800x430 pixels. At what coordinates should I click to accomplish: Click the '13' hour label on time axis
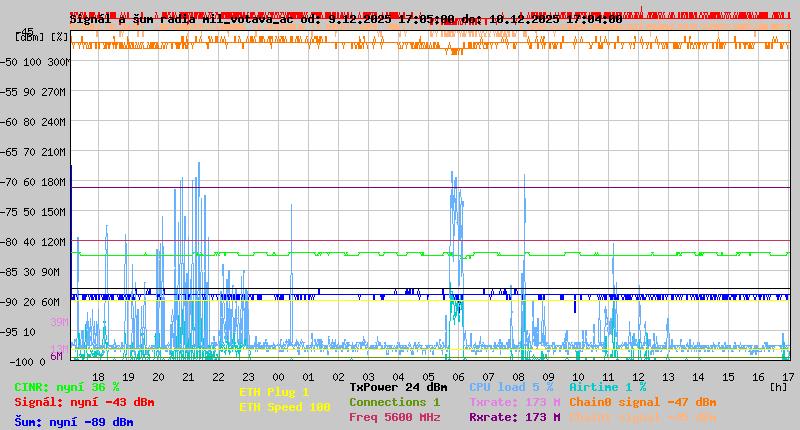coord(668,377)
